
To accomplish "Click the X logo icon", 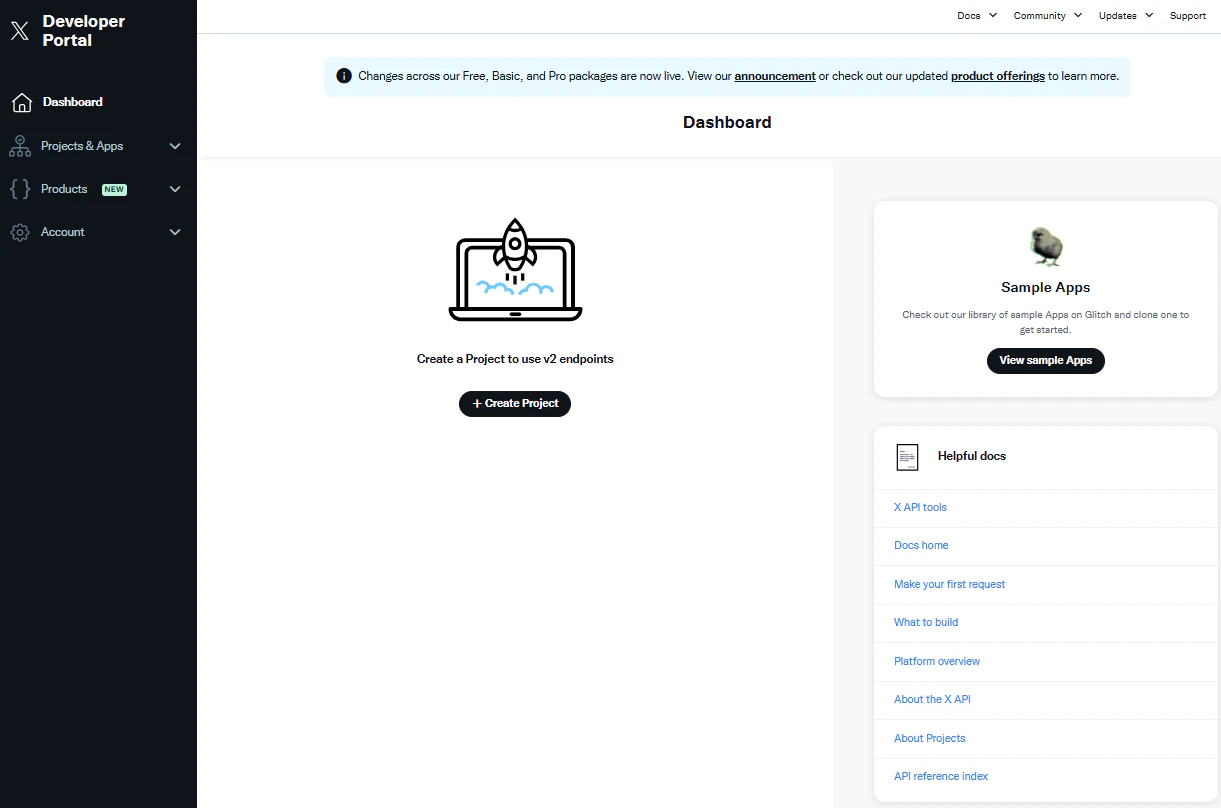I will (x=20, y=31).
